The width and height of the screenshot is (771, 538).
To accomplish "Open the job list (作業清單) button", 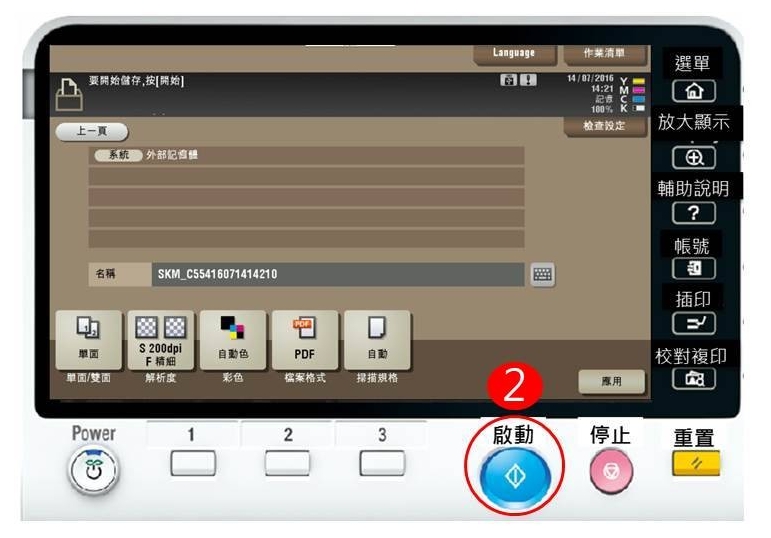I will (x=604, y=54).
